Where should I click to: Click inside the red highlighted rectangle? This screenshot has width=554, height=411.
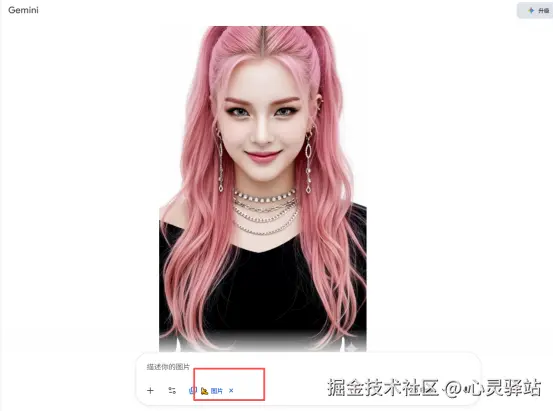click(229, 384)
